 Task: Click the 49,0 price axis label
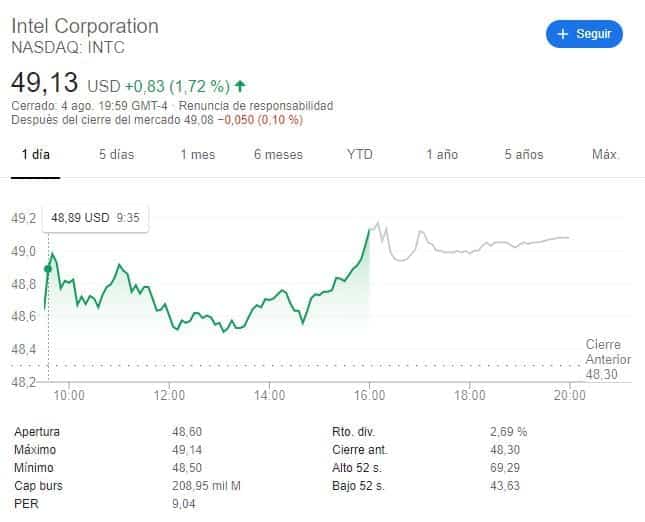pos(24,251)
